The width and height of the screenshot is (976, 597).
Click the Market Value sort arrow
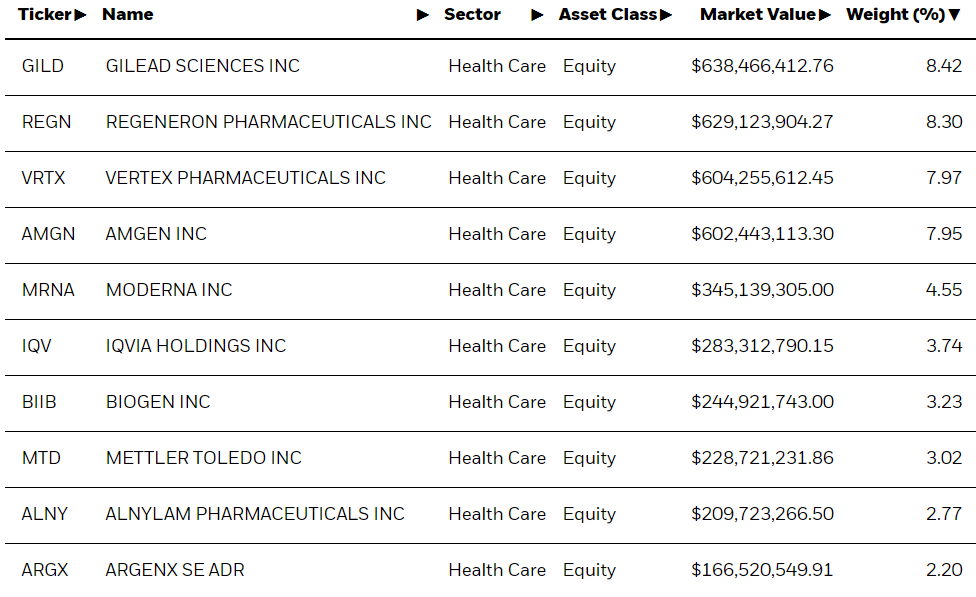coord(825,15)
